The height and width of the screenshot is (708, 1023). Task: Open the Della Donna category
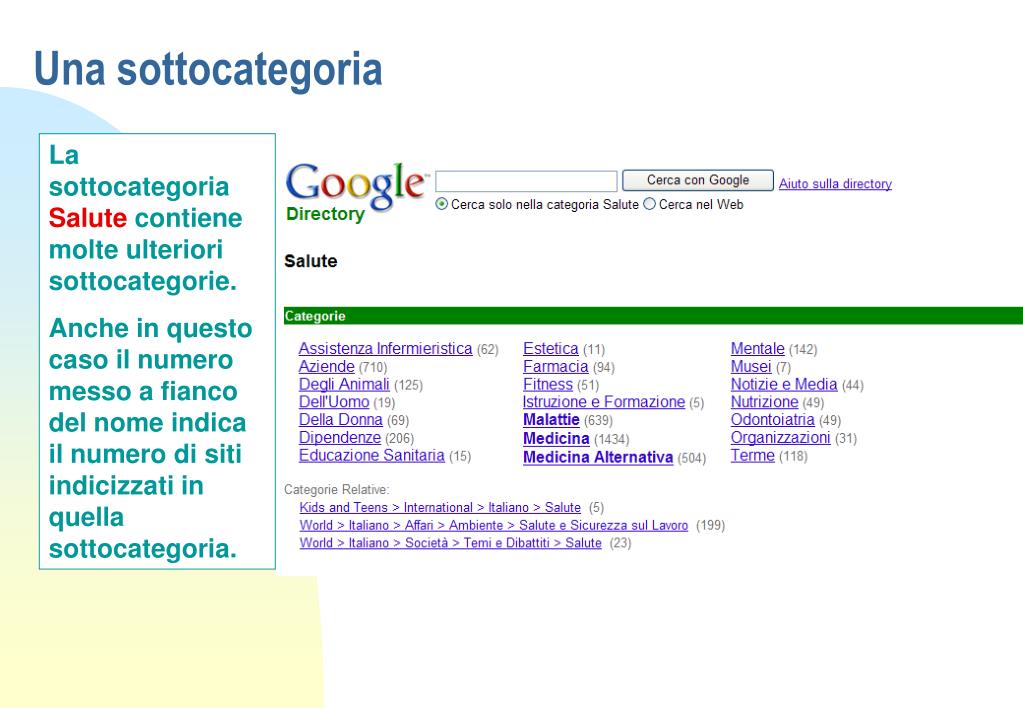point(341,420)
